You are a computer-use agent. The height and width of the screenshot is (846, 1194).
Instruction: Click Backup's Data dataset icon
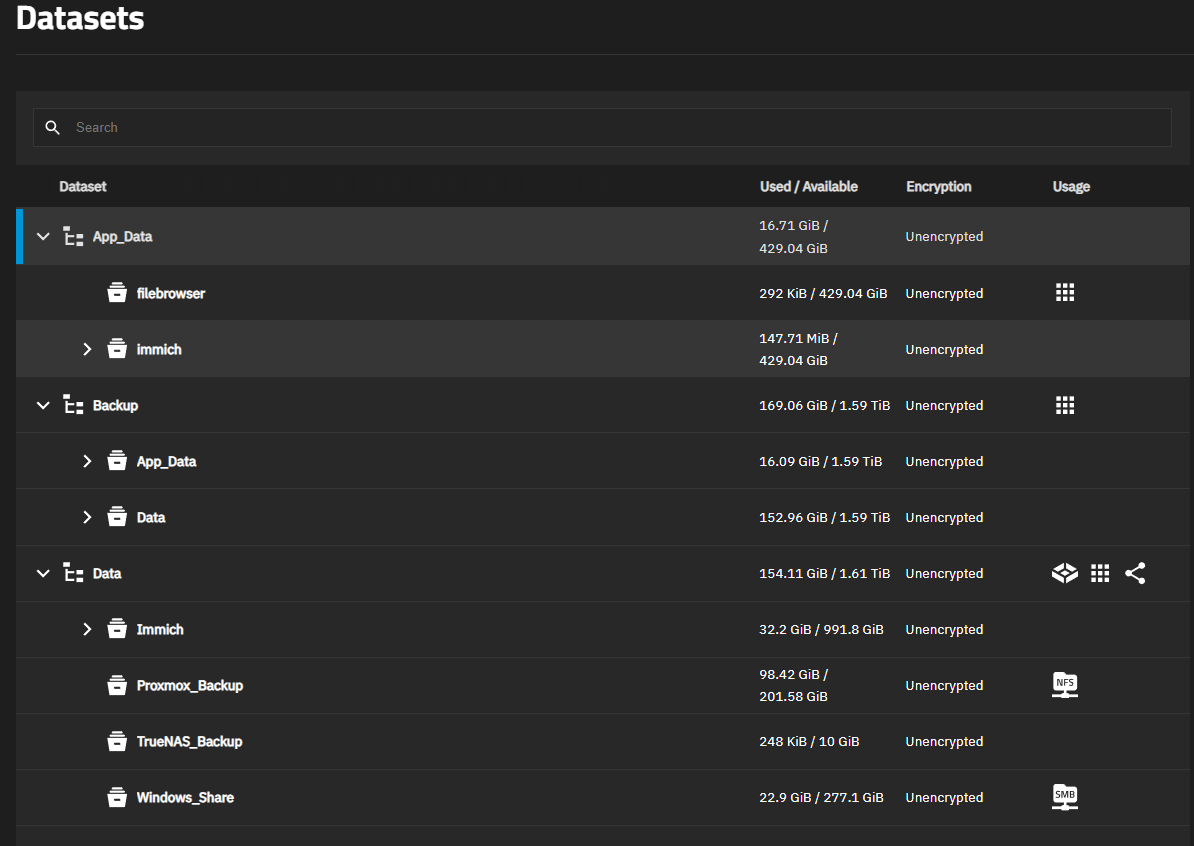coord(117,517)
